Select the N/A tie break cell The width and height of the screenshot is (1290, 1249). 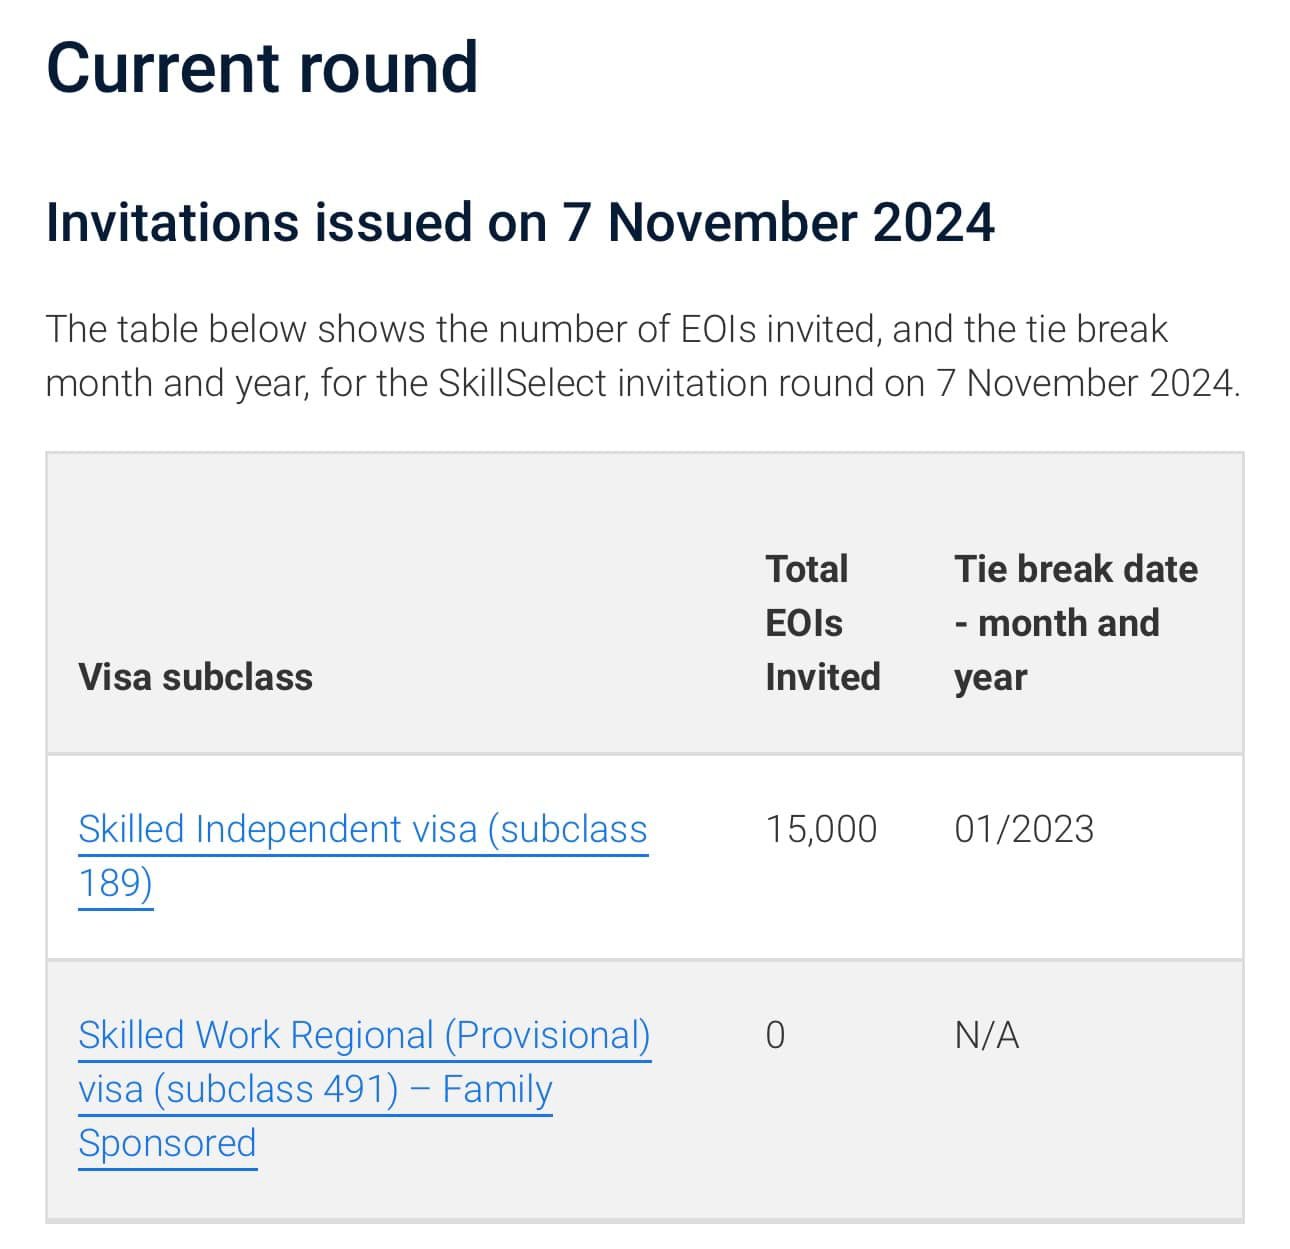point(987,1035)
